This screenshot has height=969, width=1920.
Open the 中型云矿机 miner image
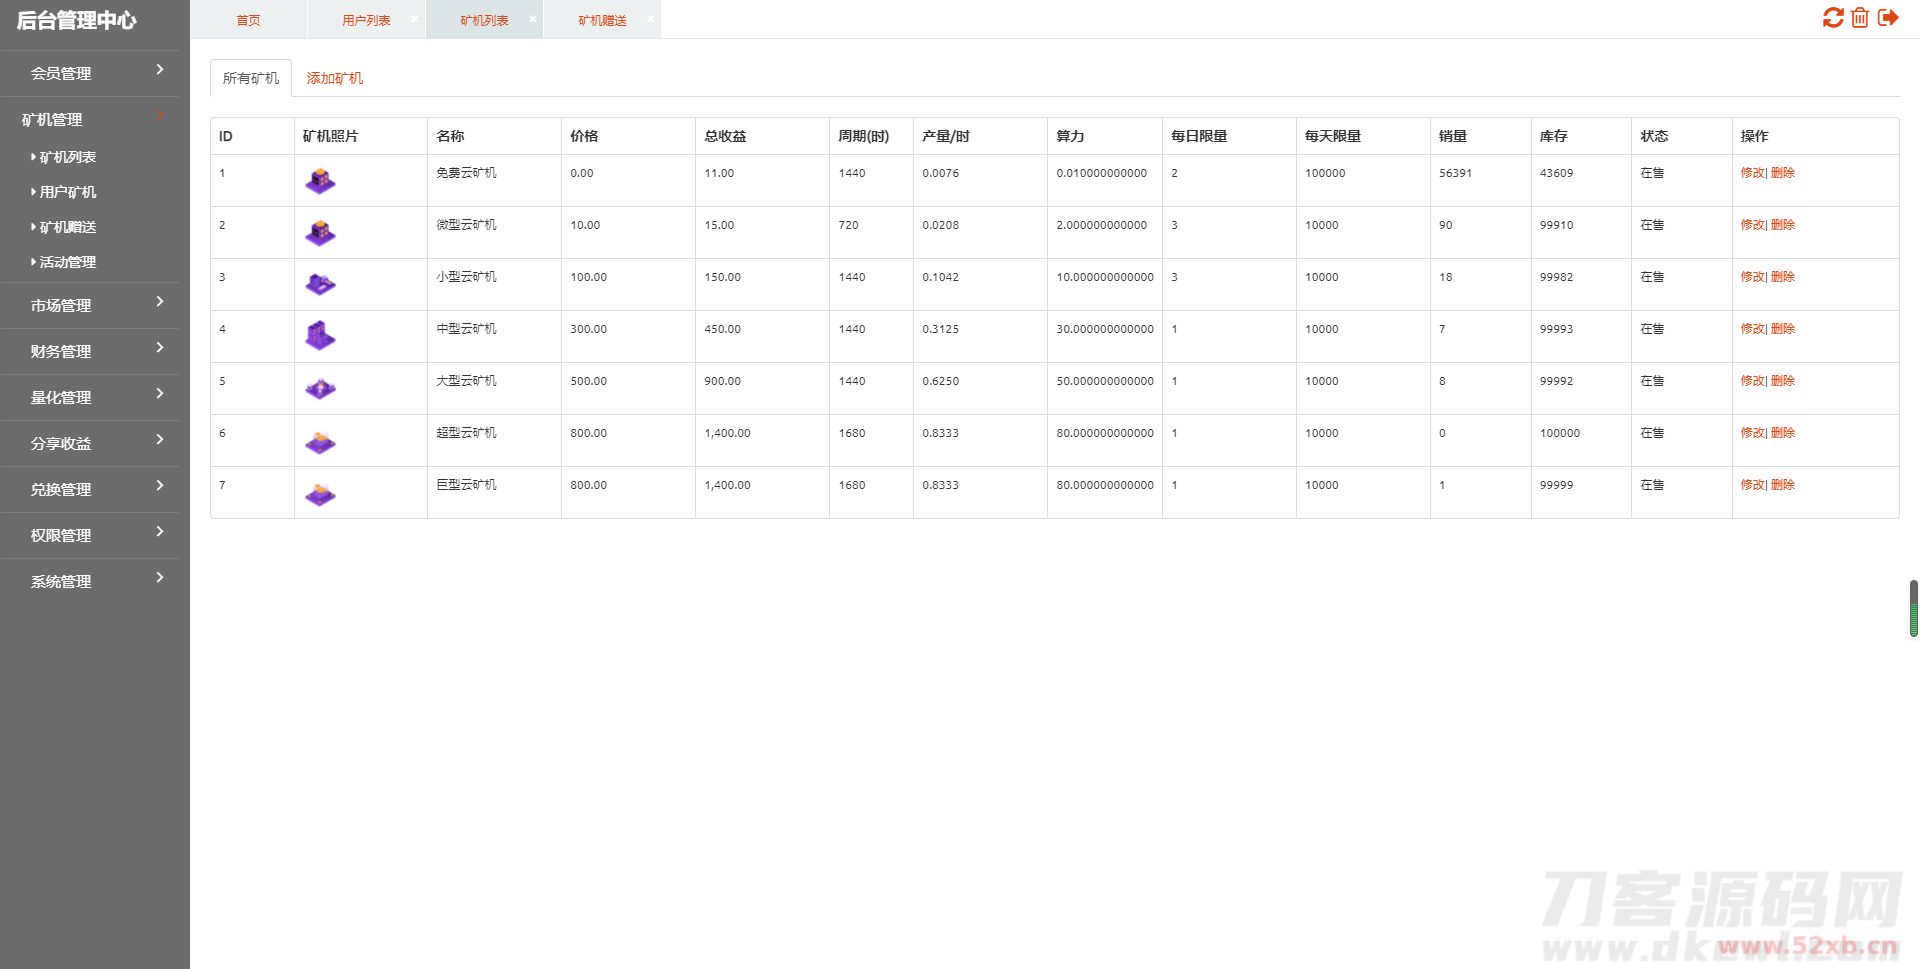[320, 336]
